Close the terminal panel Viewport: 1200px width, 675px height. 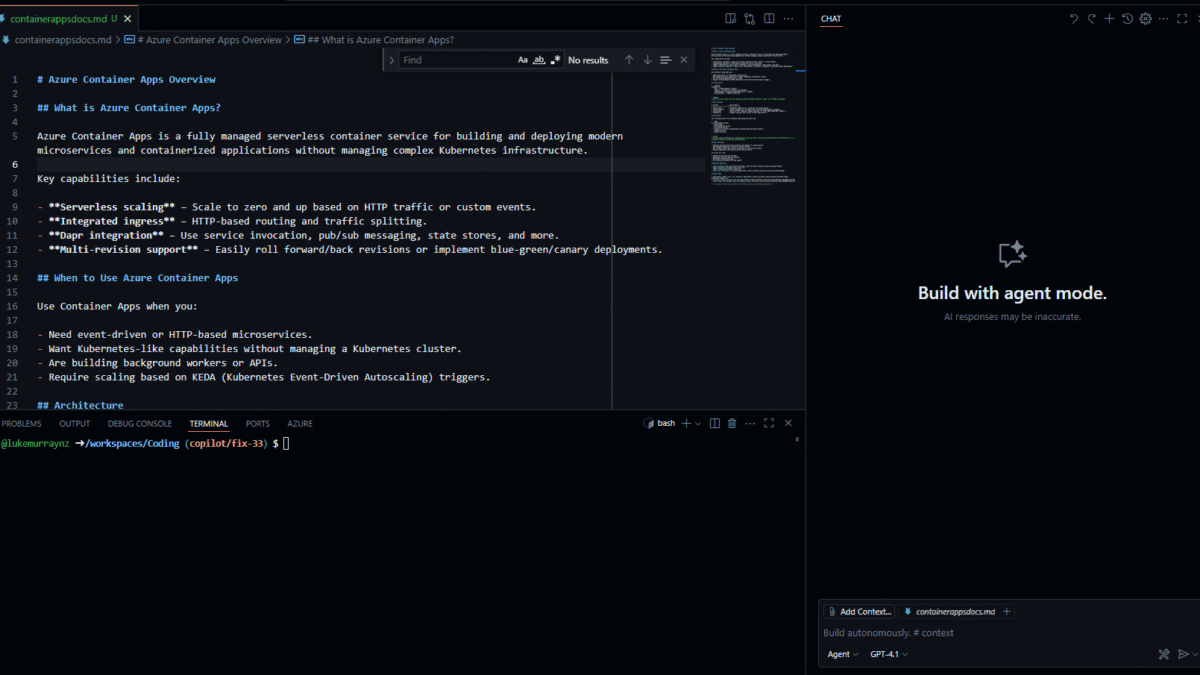pyautogui.click(x=788, y=423)
